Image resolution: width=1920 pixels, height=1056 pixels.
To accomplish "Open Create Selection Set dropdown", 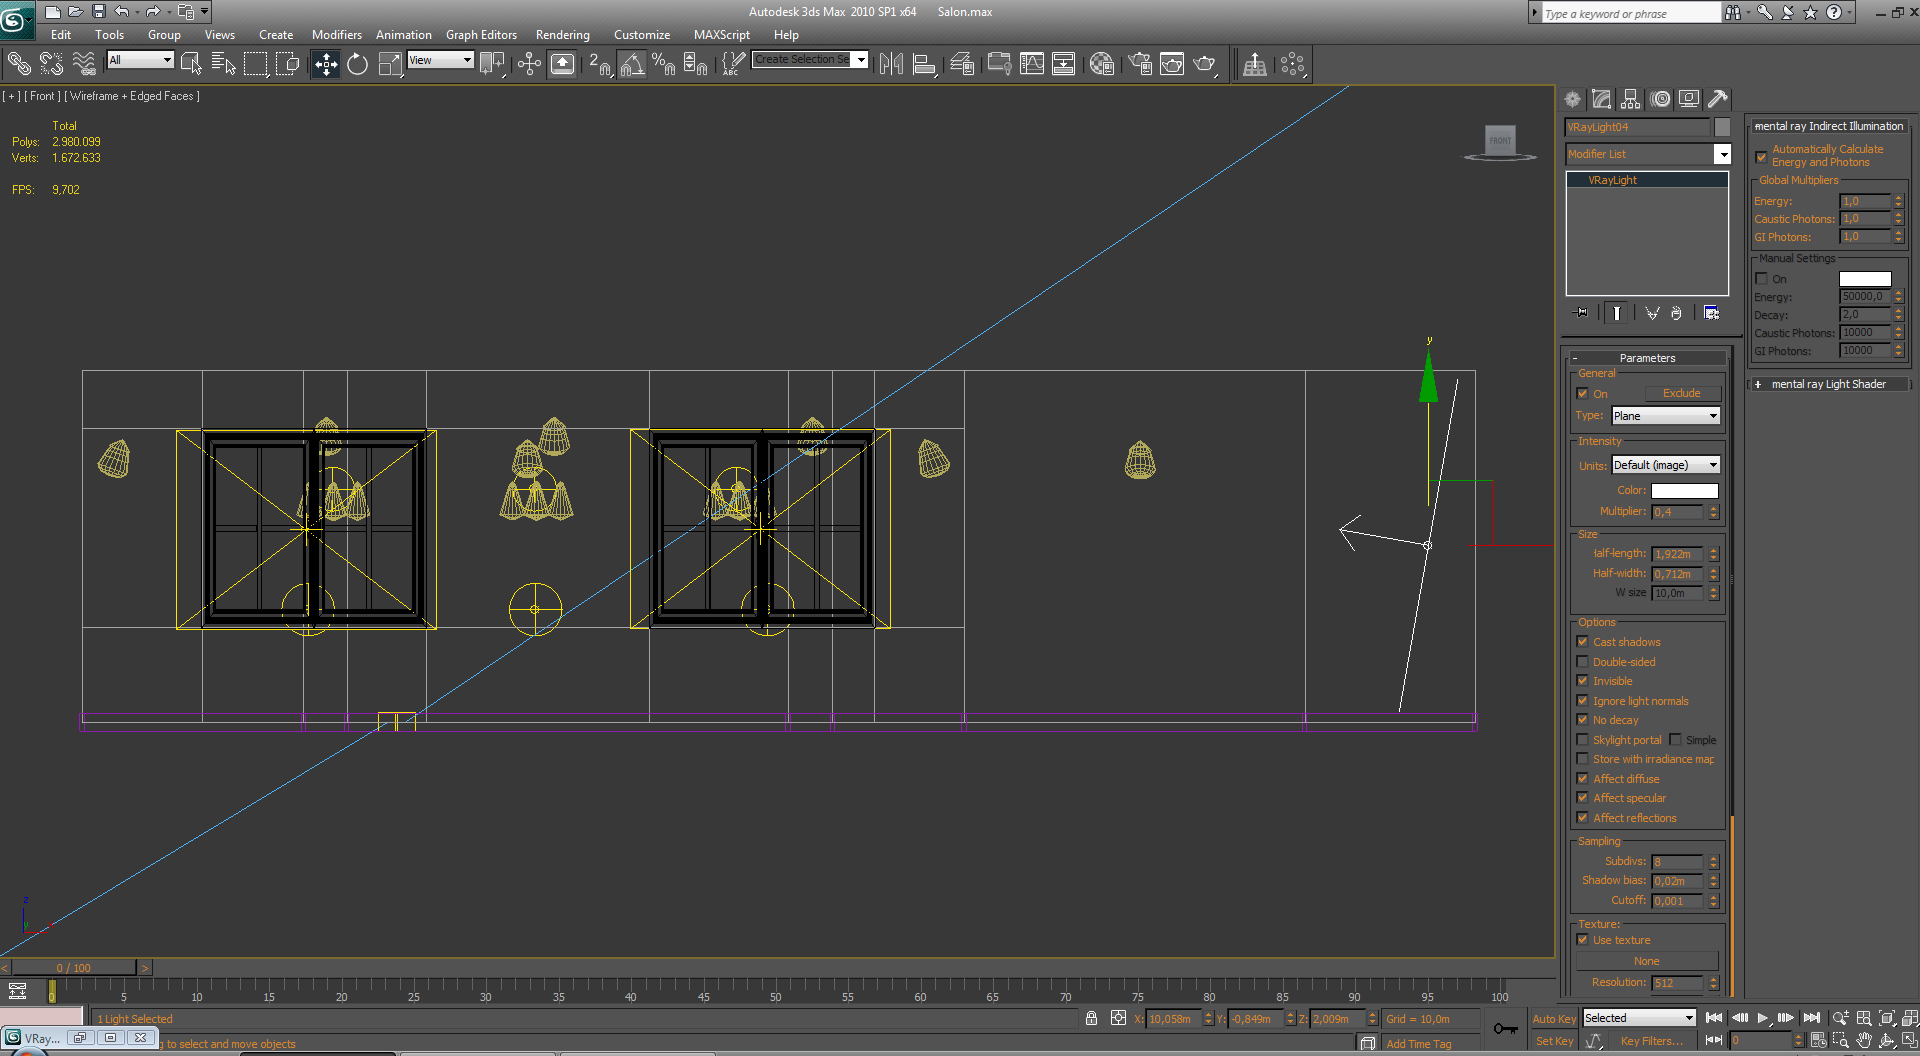I will point(810,60).
